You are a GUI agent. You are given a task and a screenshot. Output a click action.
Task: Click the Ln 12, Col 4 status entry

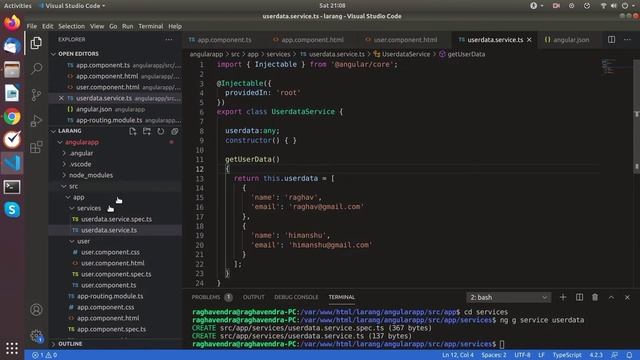tap(458, 355)
